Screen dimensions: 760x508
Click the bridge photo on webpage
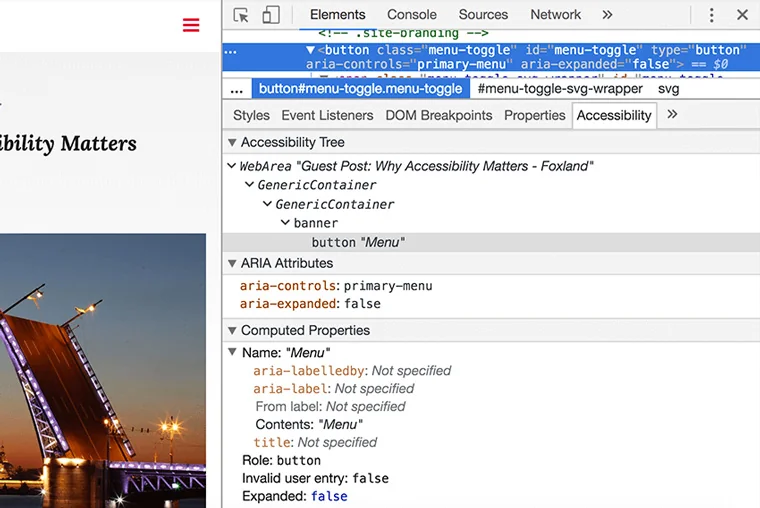click(x=103, y=371)
